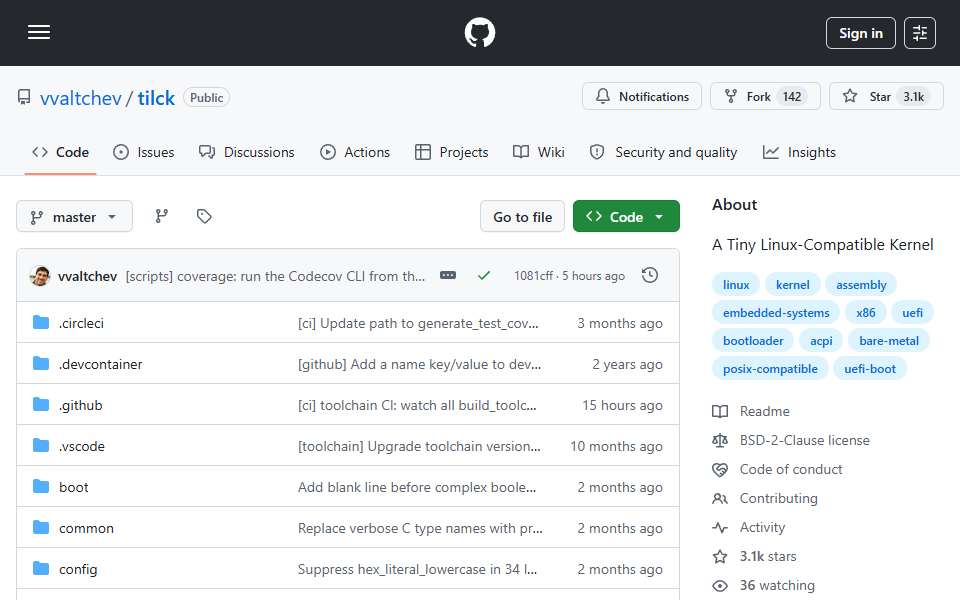Click the repository icon before vvaltchev
This screenshot has height=600, width=960.
coord(24,97)
